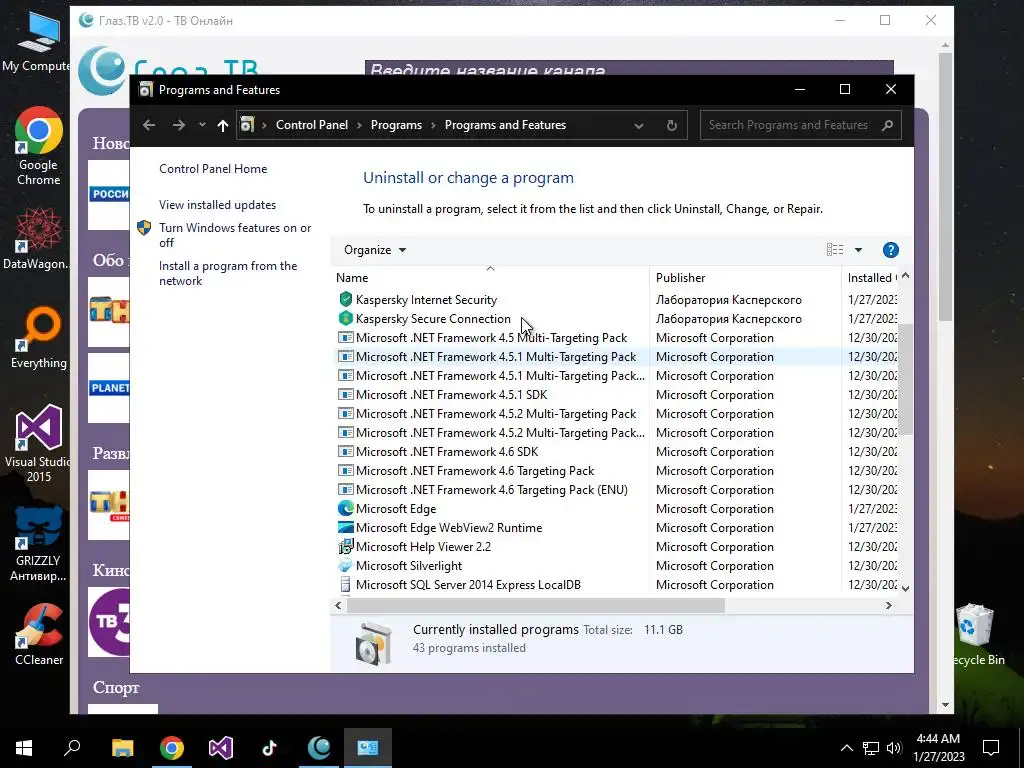Screen dimensions: 1024x768
Task: Select Control Panel taskbar button
Action: point(368,748)
